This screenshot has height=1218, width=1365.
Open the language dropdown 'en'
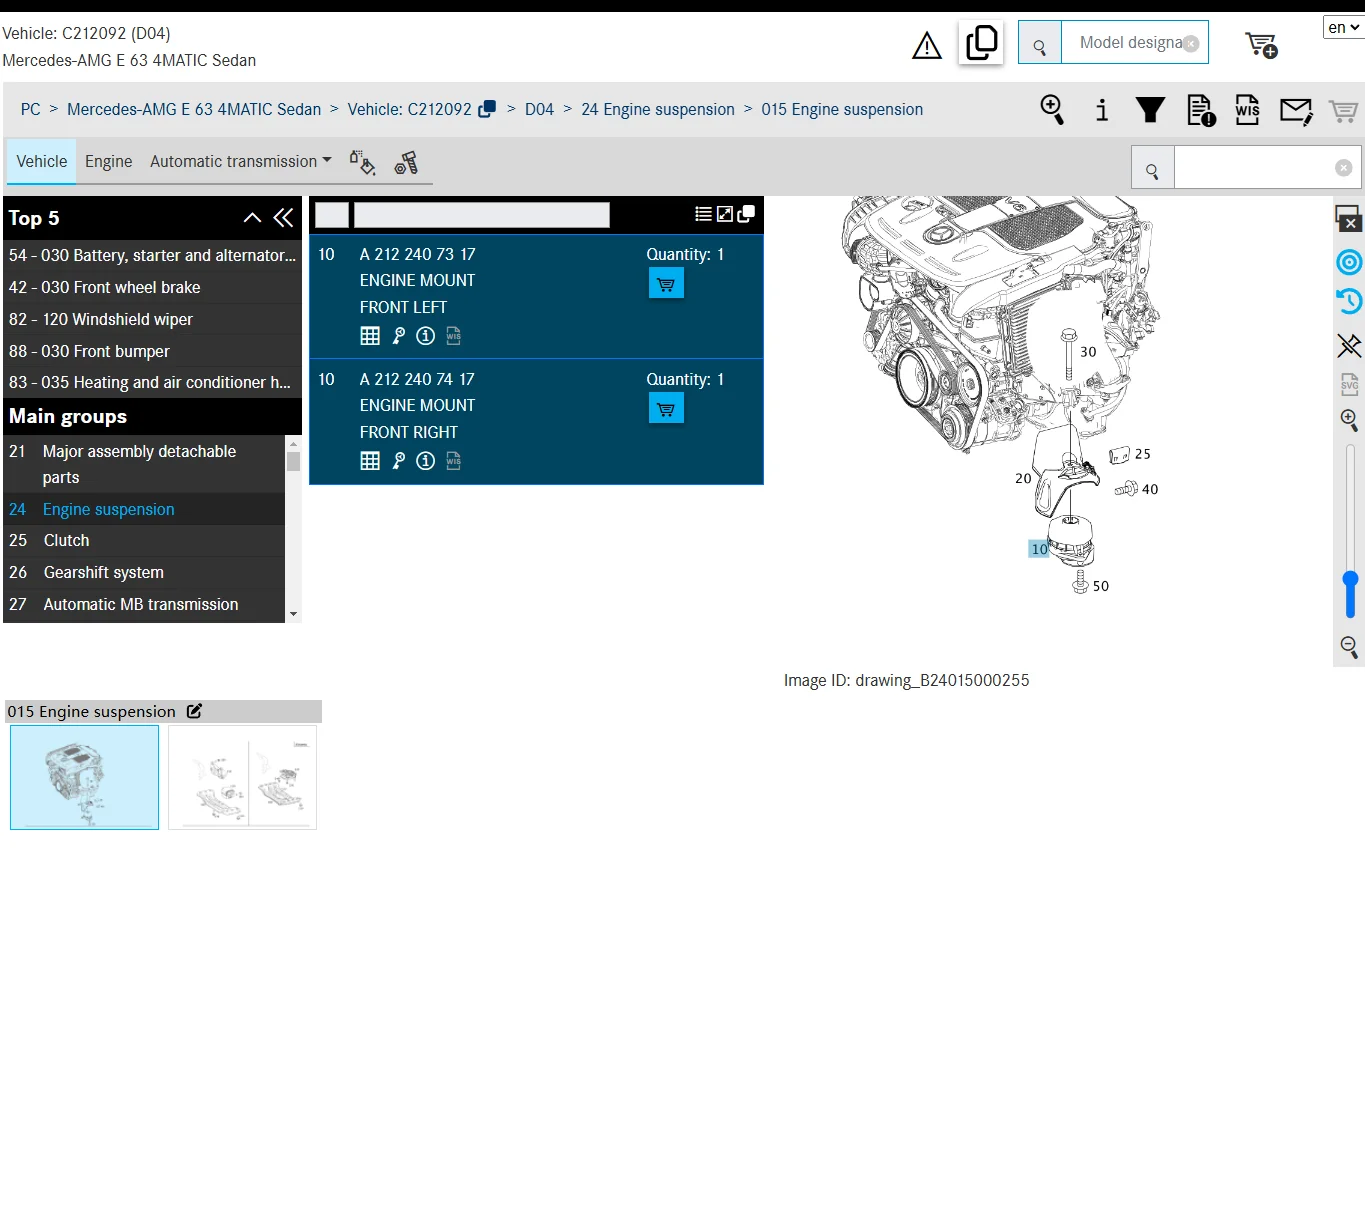[x=1343, y=27]
